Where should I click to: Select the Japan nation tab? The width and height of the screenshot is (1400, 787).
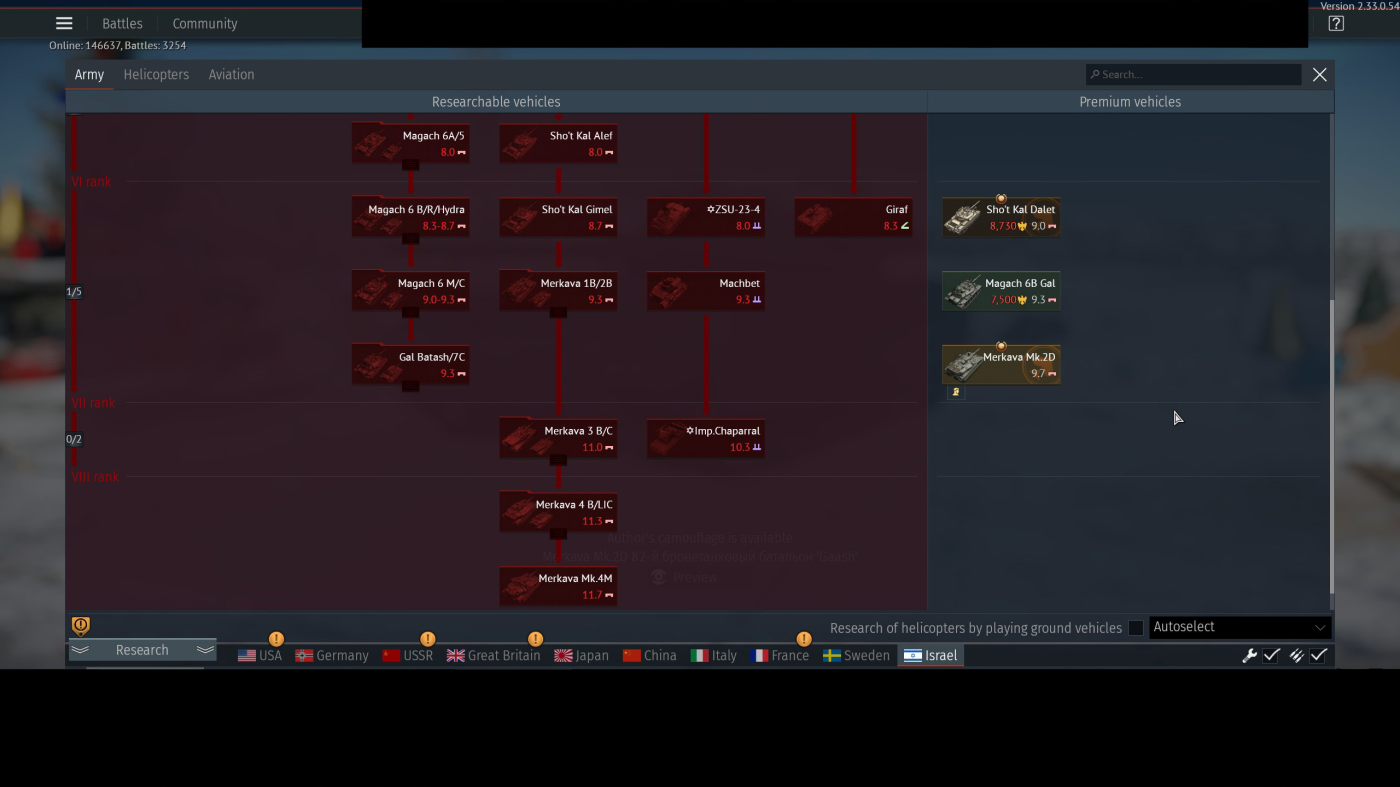(x=581, y=656)
